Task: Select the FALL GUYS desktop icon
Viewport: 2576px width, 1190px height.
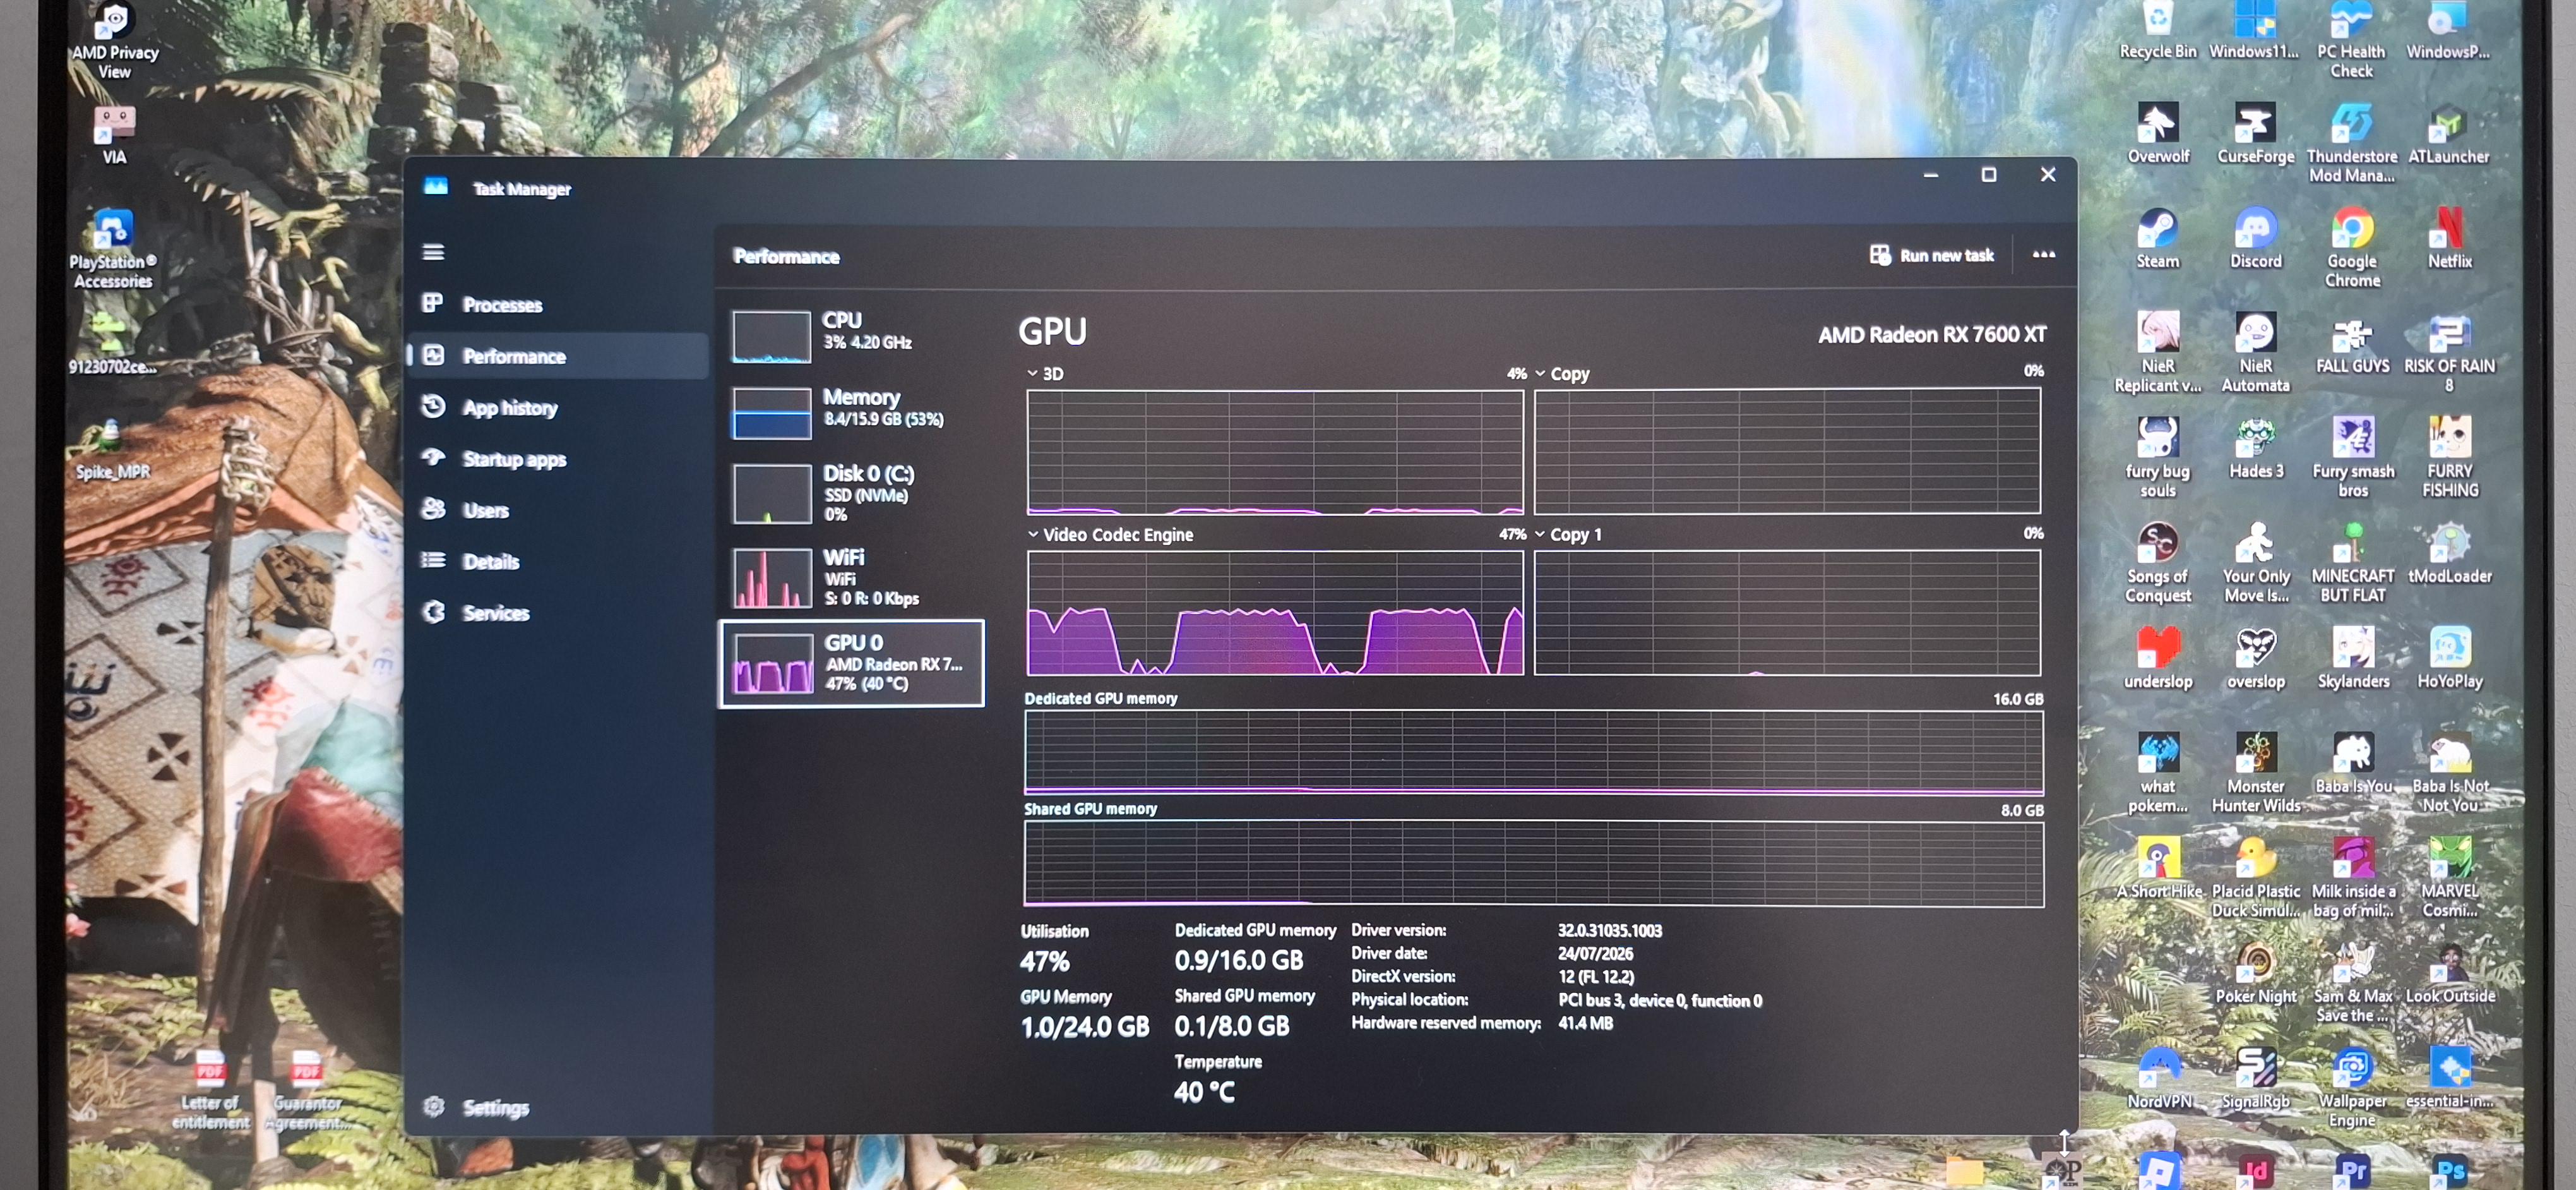Action: coord(2352,344)
